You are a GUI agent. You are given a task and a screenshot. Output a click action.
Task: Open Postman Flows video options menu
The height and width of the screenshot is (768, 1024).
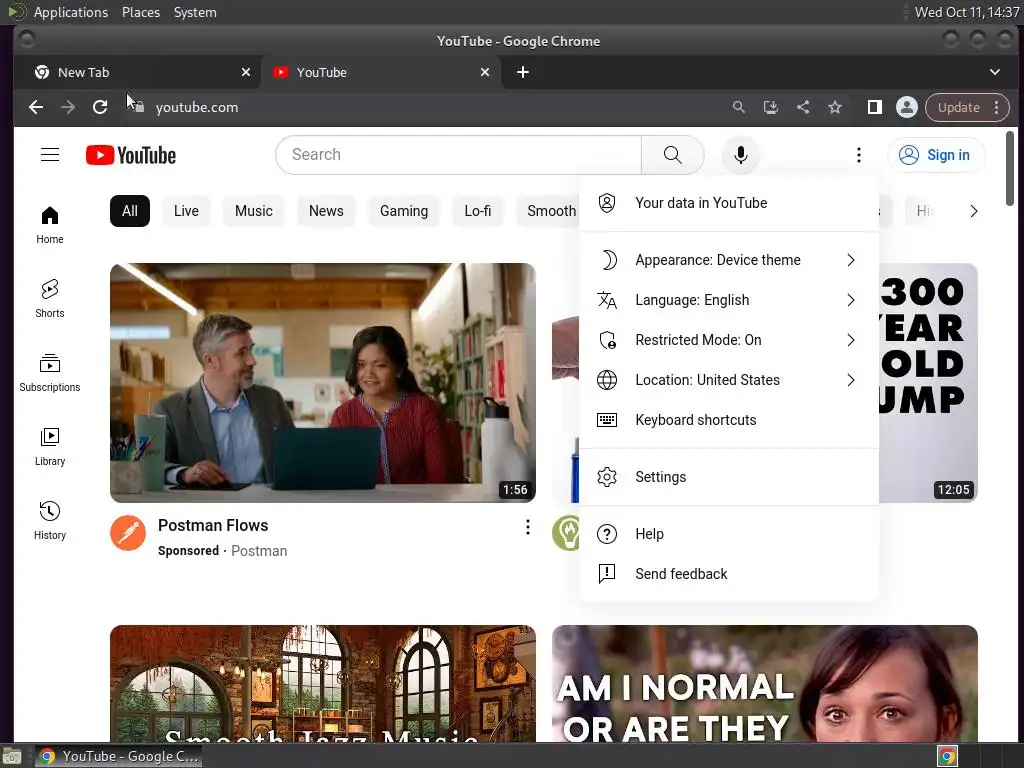(528, 527)
